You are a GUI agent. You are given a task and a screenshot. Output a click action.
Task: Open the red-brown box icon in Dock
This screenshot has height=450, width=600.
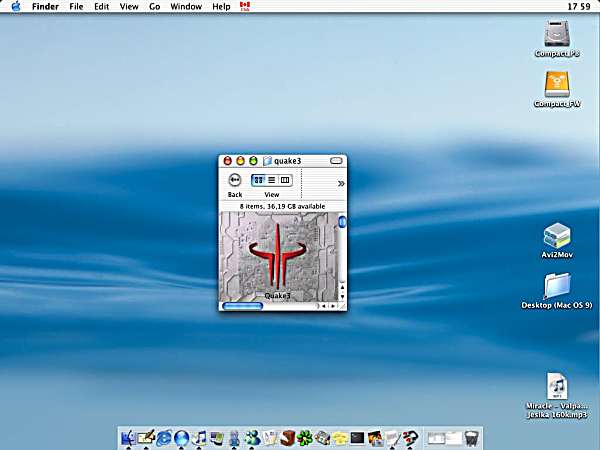tap(288, 438)
